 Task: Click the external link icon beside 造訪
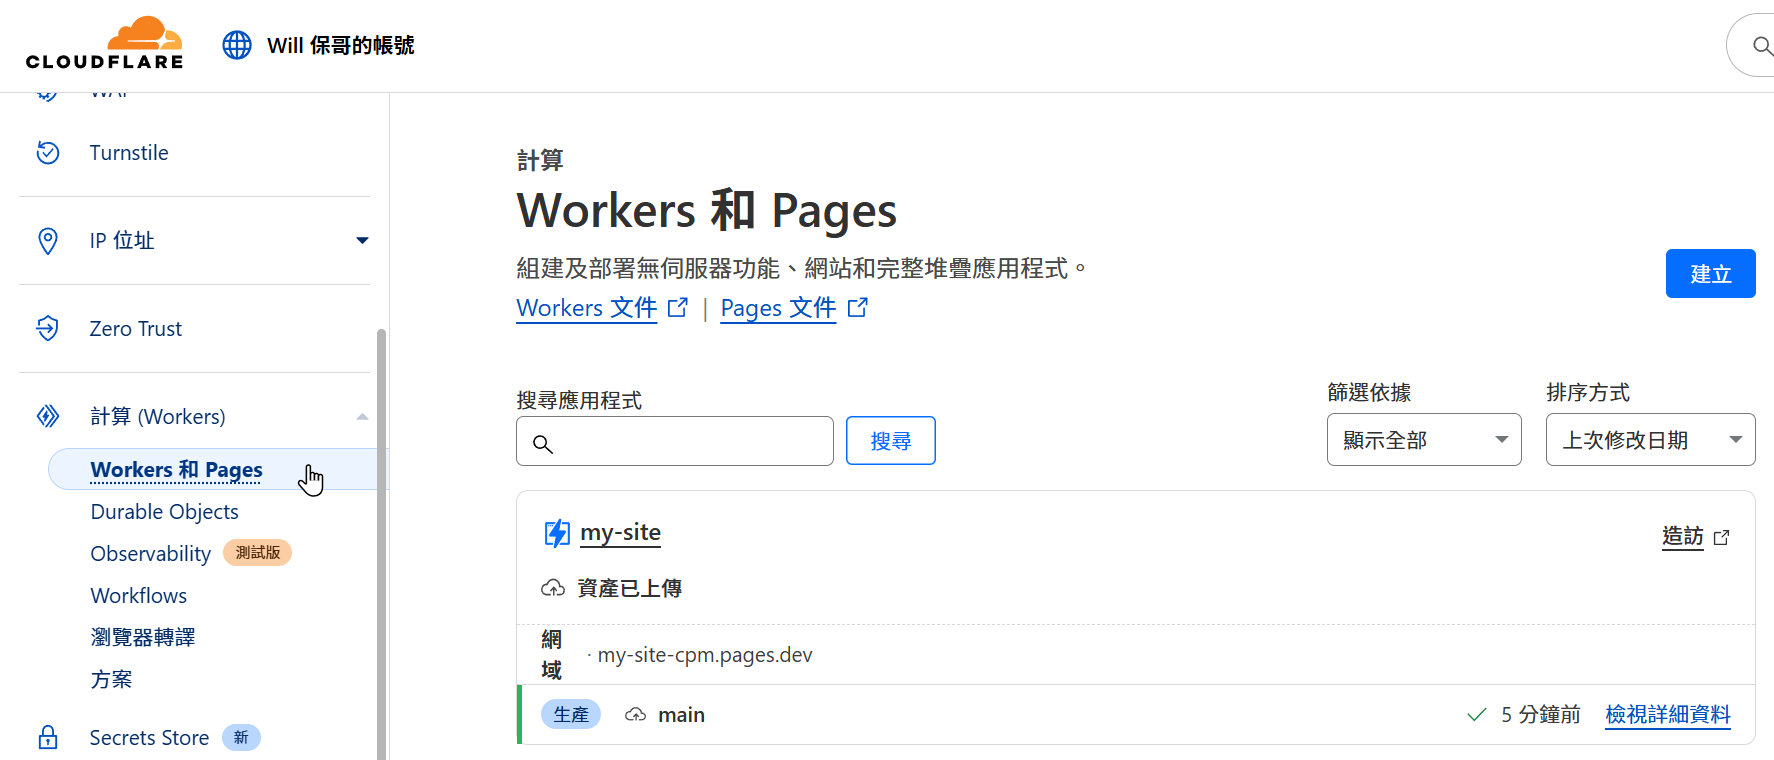(1721, 537)
